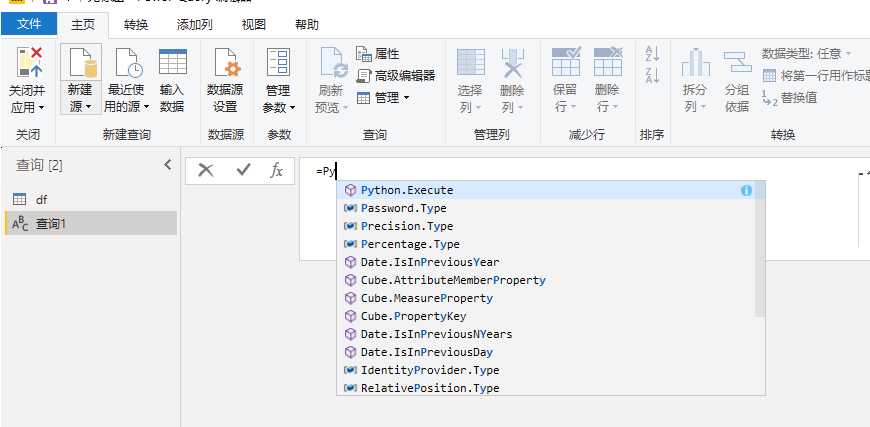
Task: Click the Manage Parameters icon
Action: (278, 62)
